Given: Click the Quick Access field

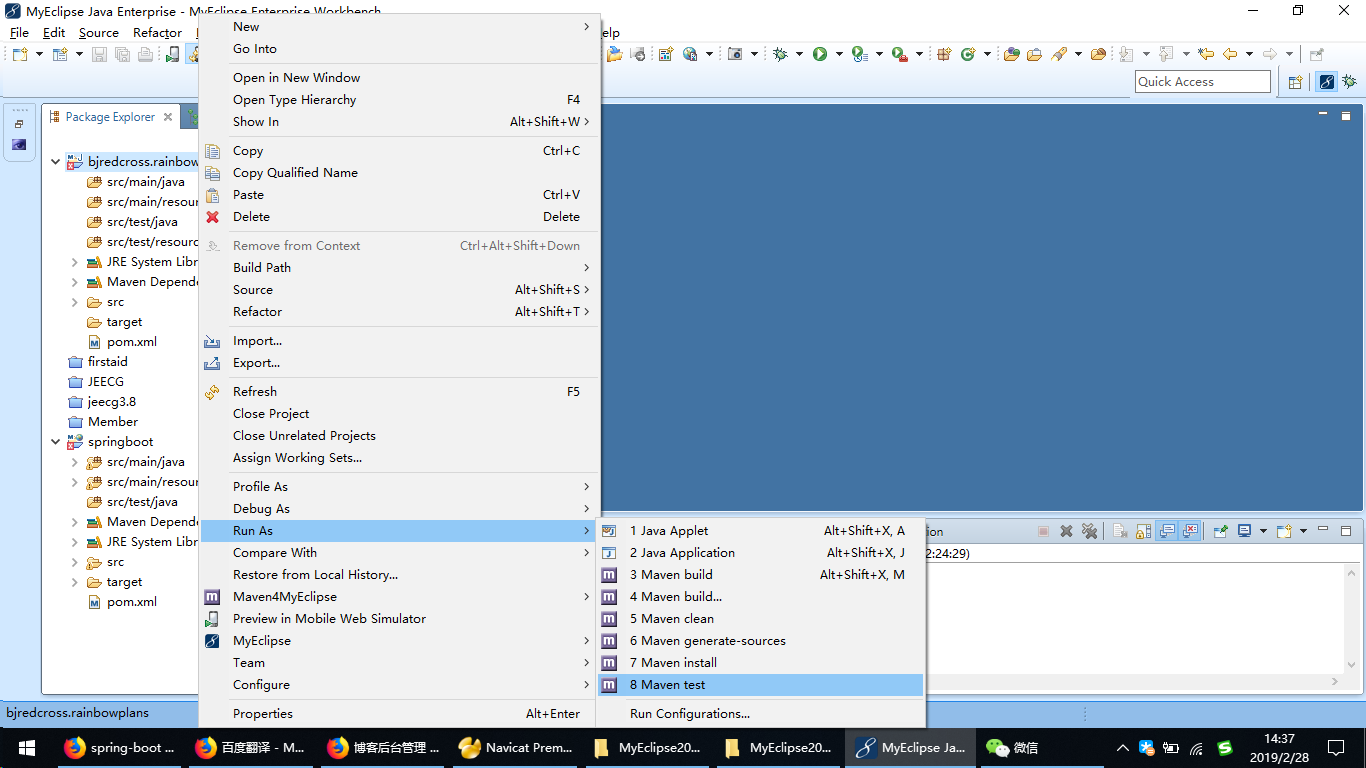Looking at the screenshot, I should point(1203,82).
